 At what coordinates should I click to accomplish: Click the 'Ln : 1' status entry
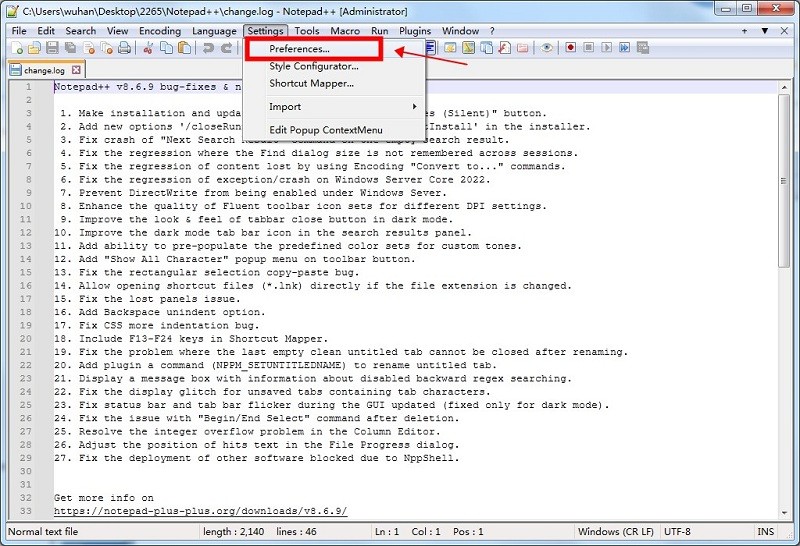[x=387, y=532]
